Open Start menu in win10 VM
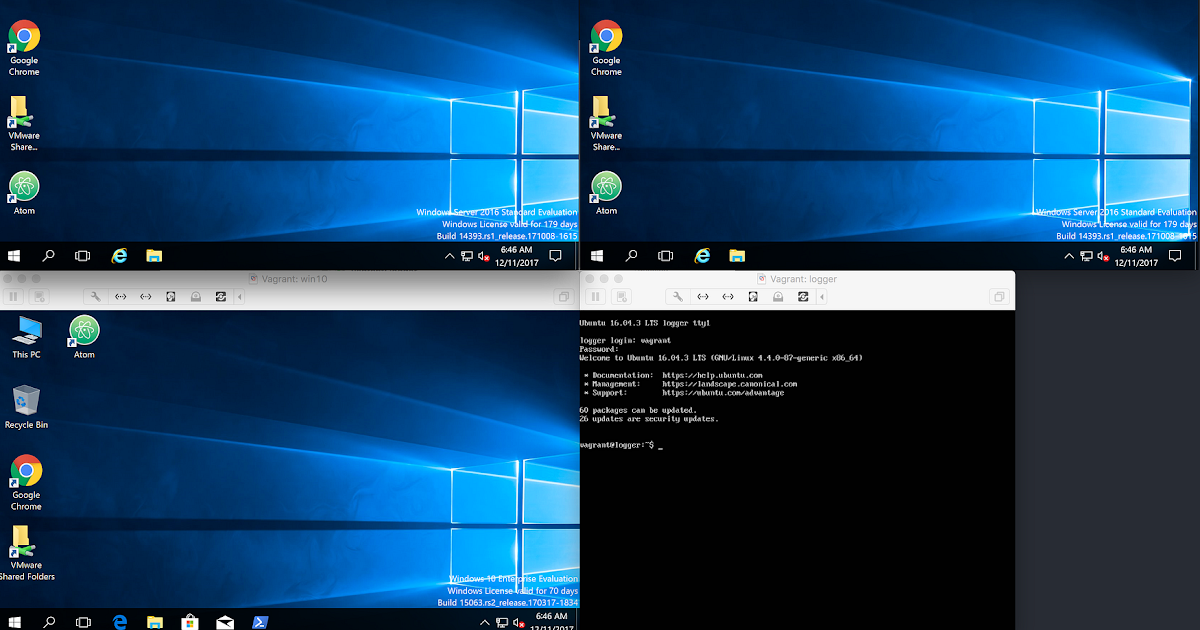 point(15,621)
